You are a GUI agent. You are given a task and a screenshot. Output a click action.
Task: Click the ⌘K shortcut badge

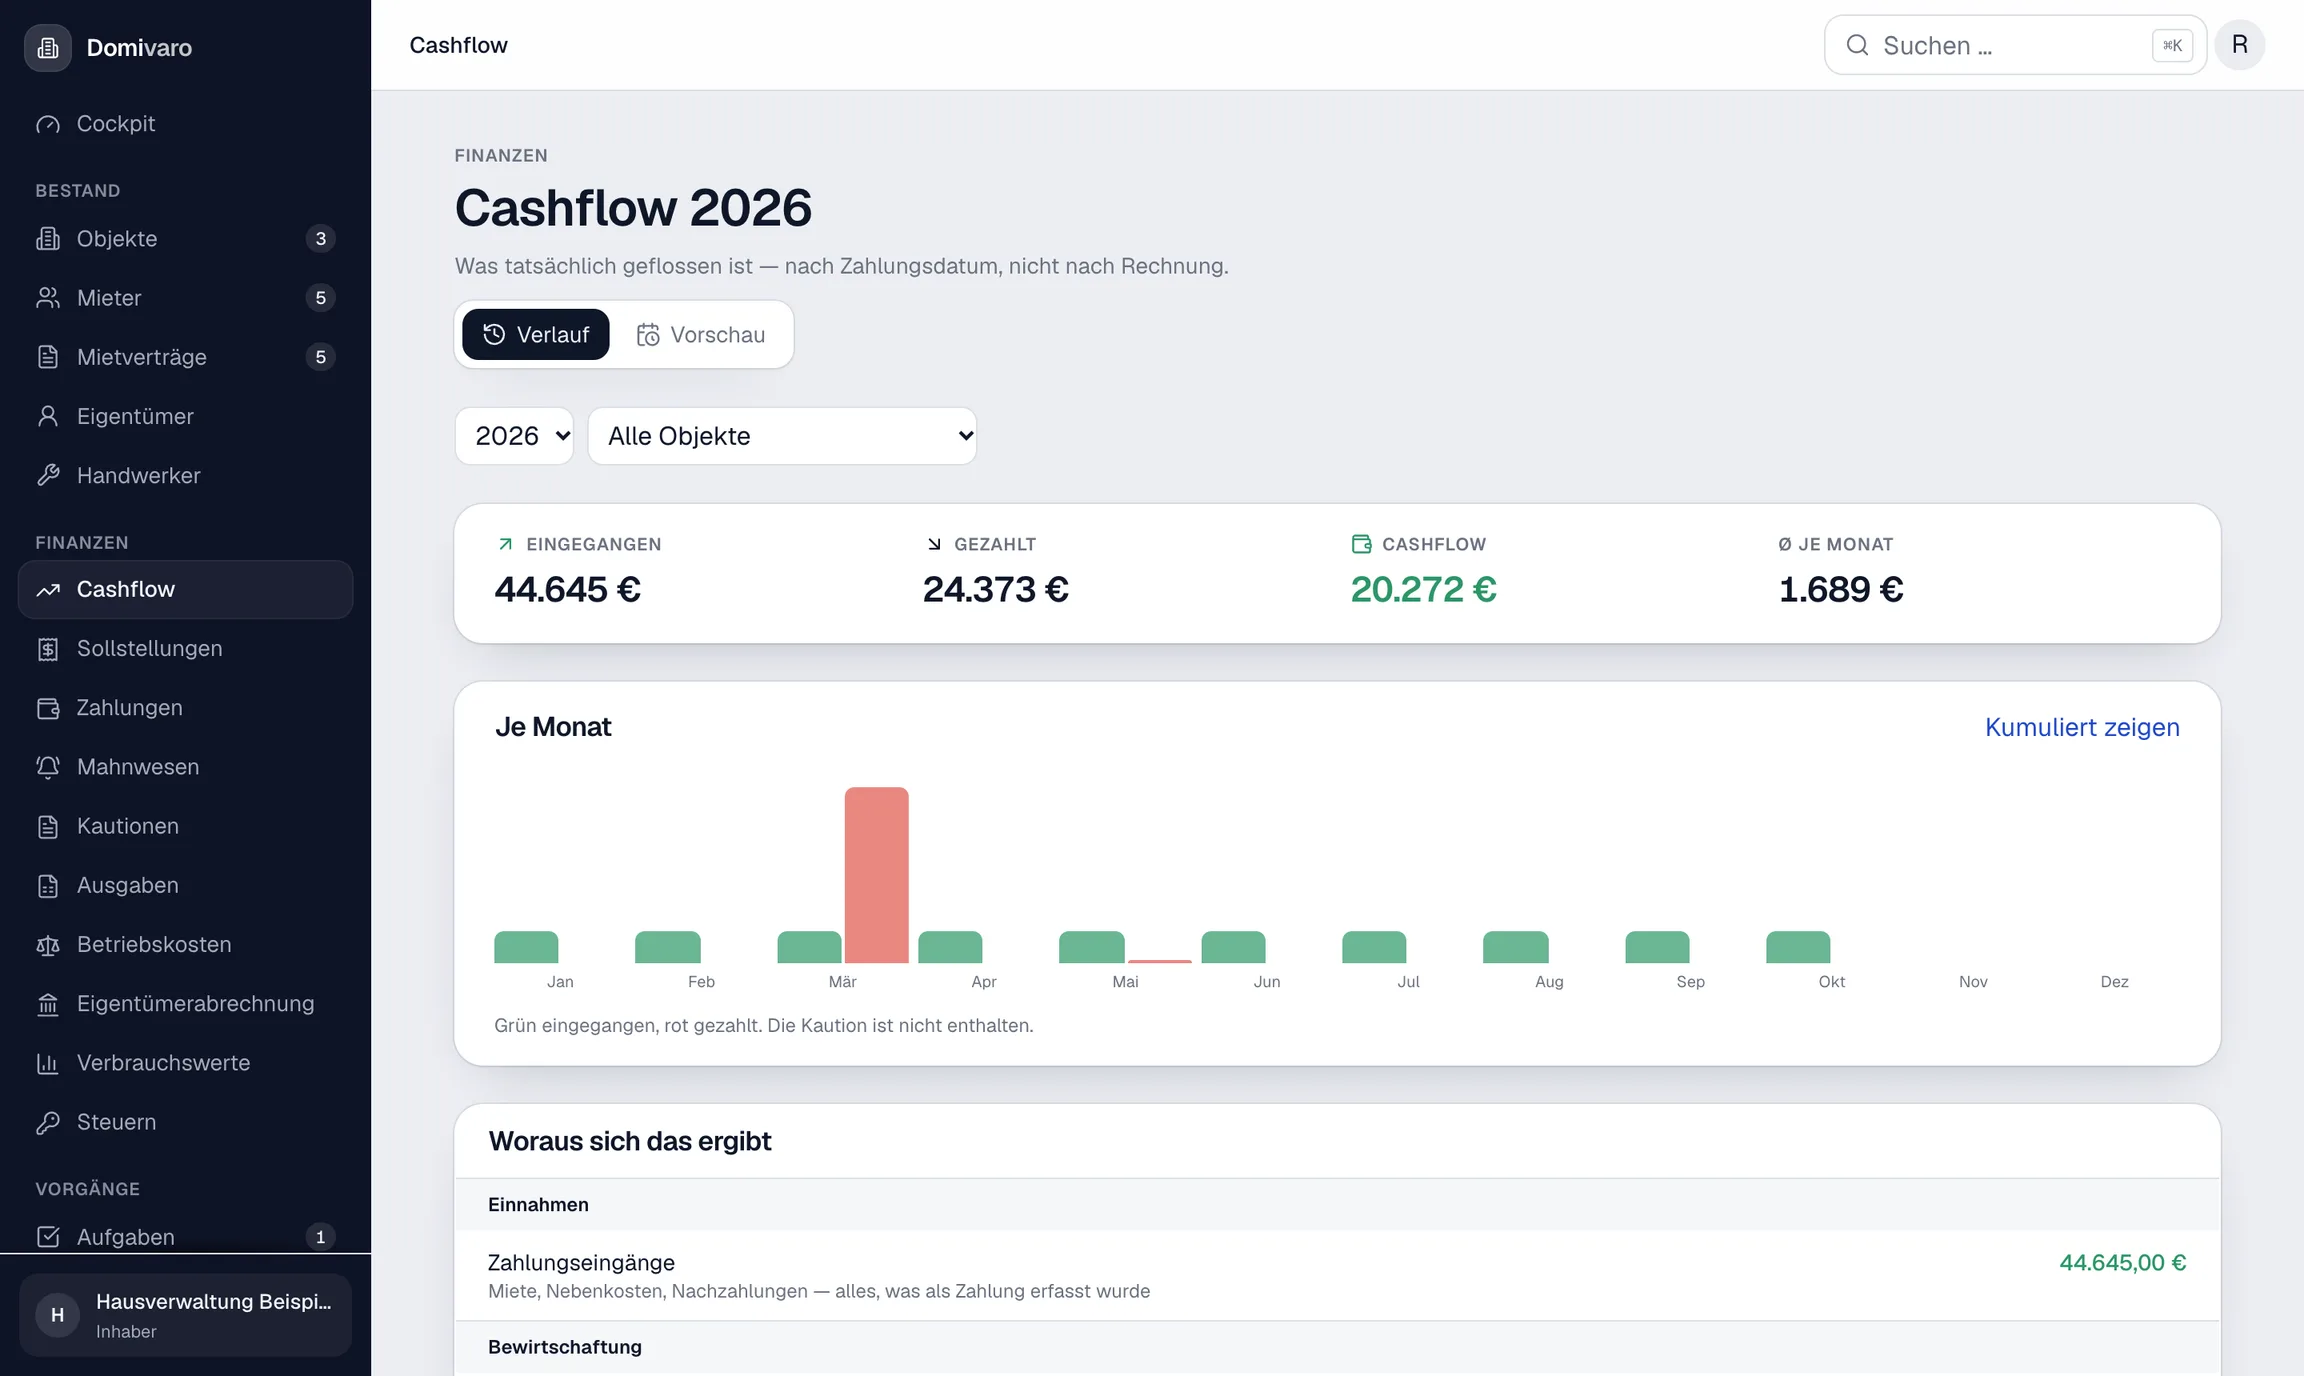(2173, 45)
